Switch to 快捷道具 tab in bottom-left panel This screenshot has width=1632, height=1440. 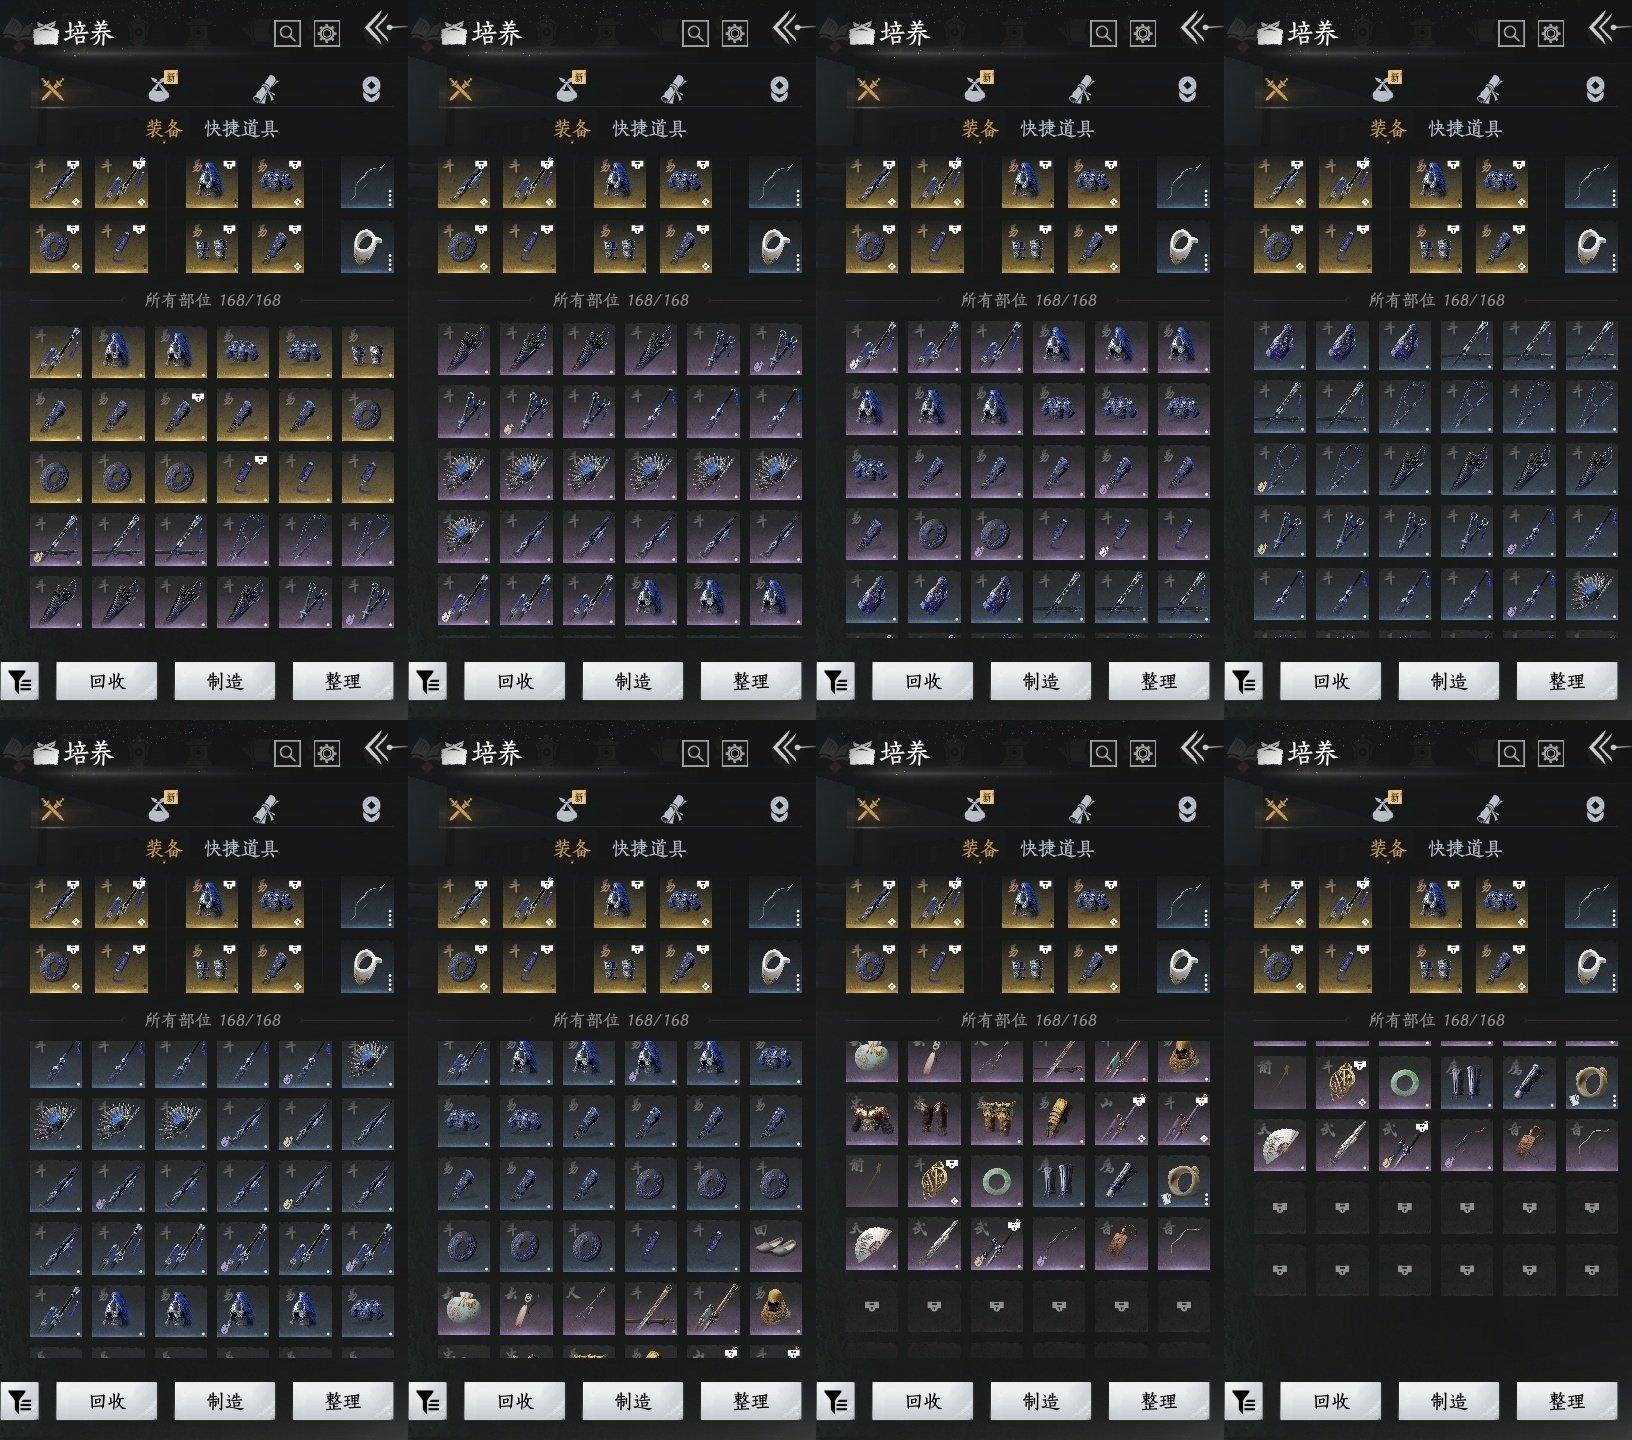point(241,849)
